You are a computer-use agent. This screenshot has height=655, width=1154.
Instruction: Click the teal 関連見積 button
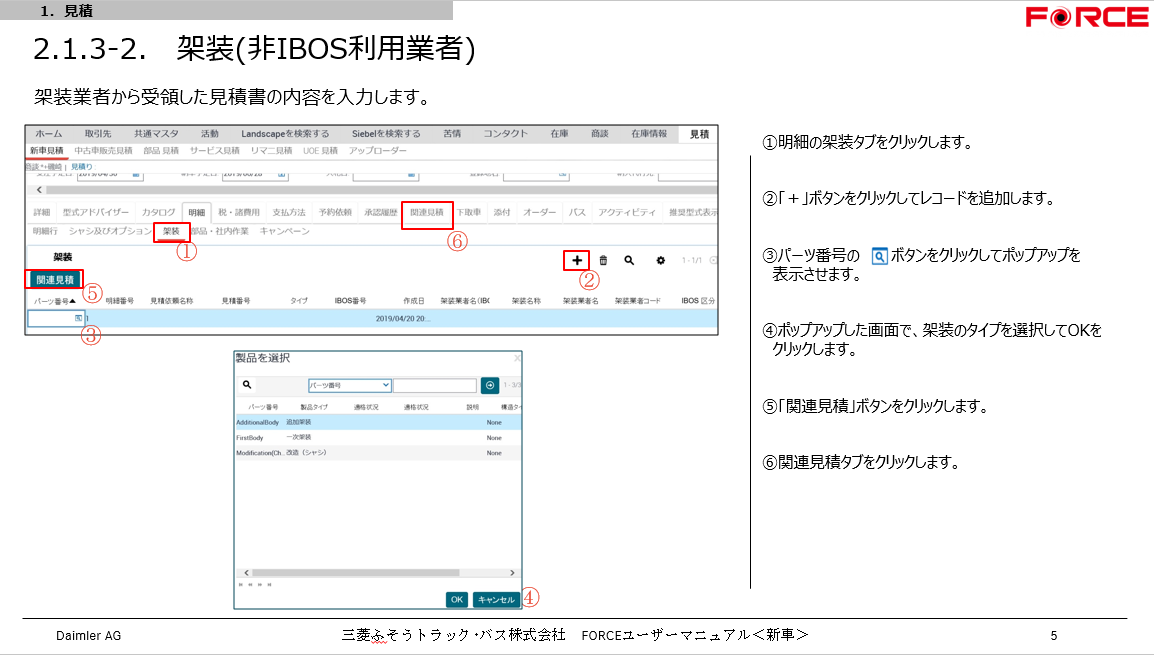(x=54, y=279)
